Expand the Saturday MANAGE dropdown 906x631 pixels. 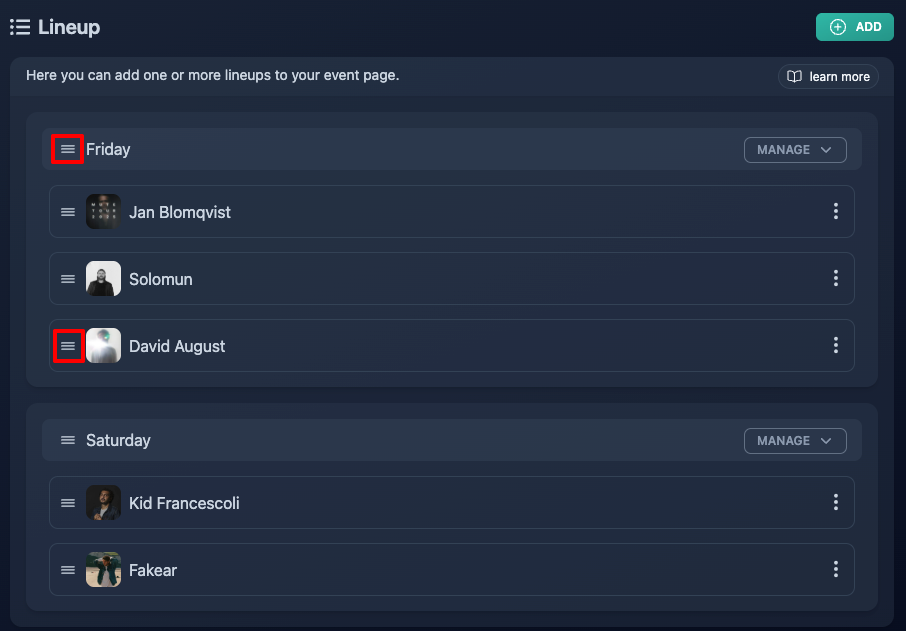(x=795, y=441)
